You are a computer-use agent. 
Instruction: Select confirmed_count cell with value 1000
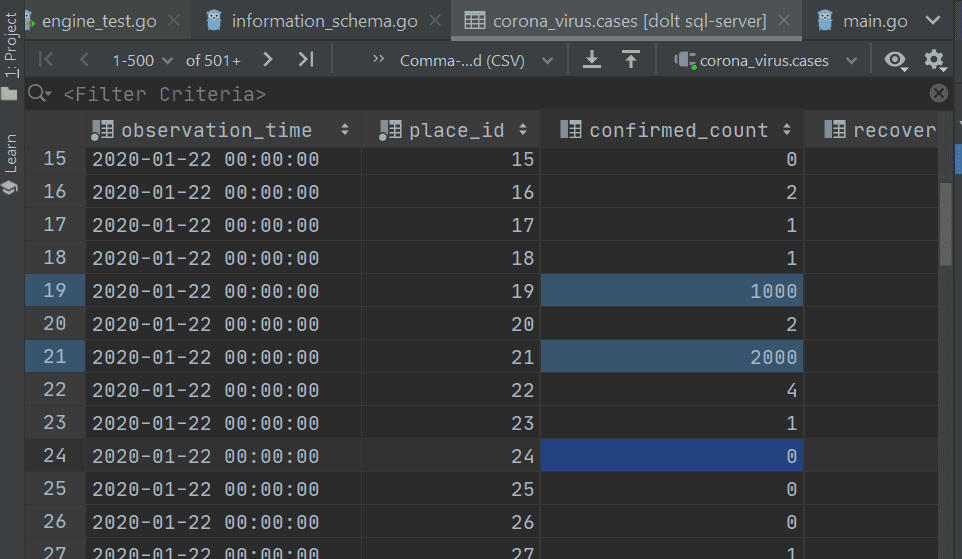pyautogui.click(x=672, y=290)
